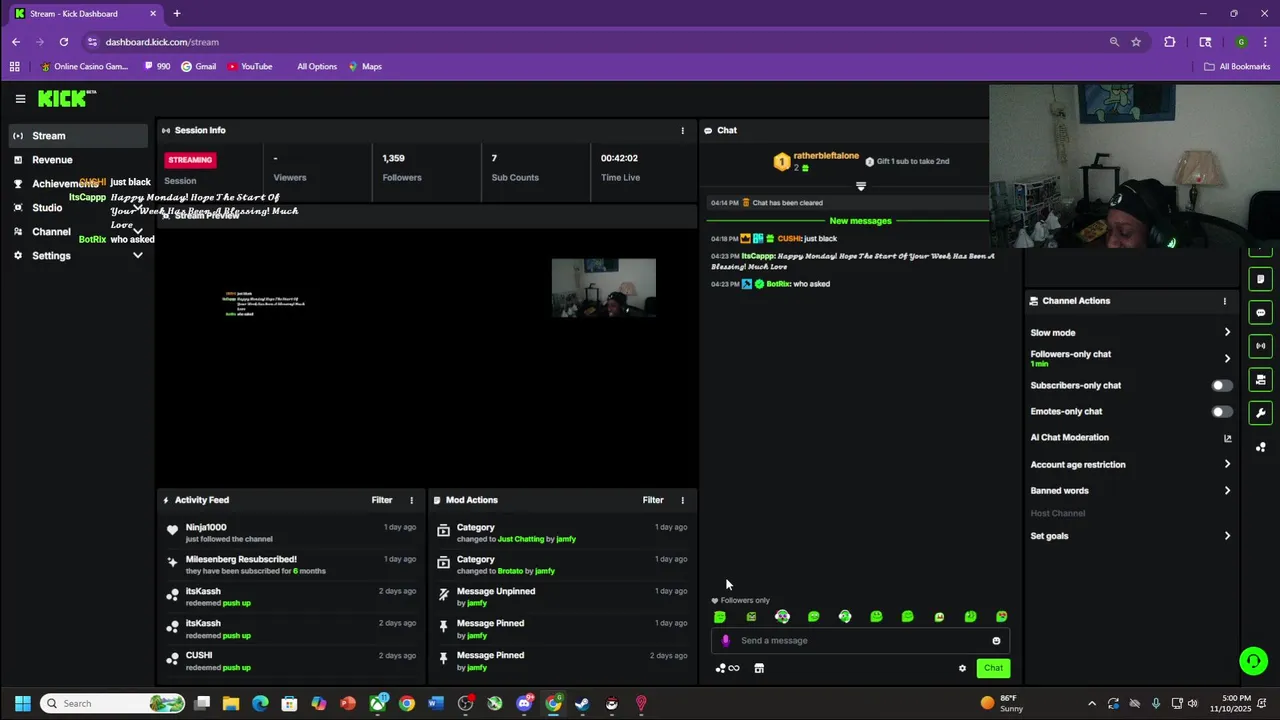Open Maps bookmark
The width and height of the screenshot is (1280, 720).
pyautogui.click(x=365, y=67)
